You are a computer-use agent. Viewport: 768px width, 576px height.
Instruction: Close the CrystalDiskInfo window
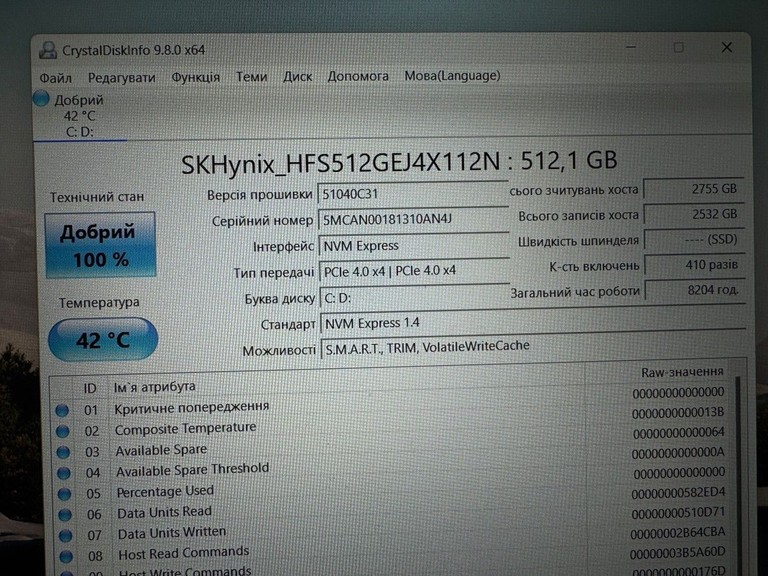(727, 47)
